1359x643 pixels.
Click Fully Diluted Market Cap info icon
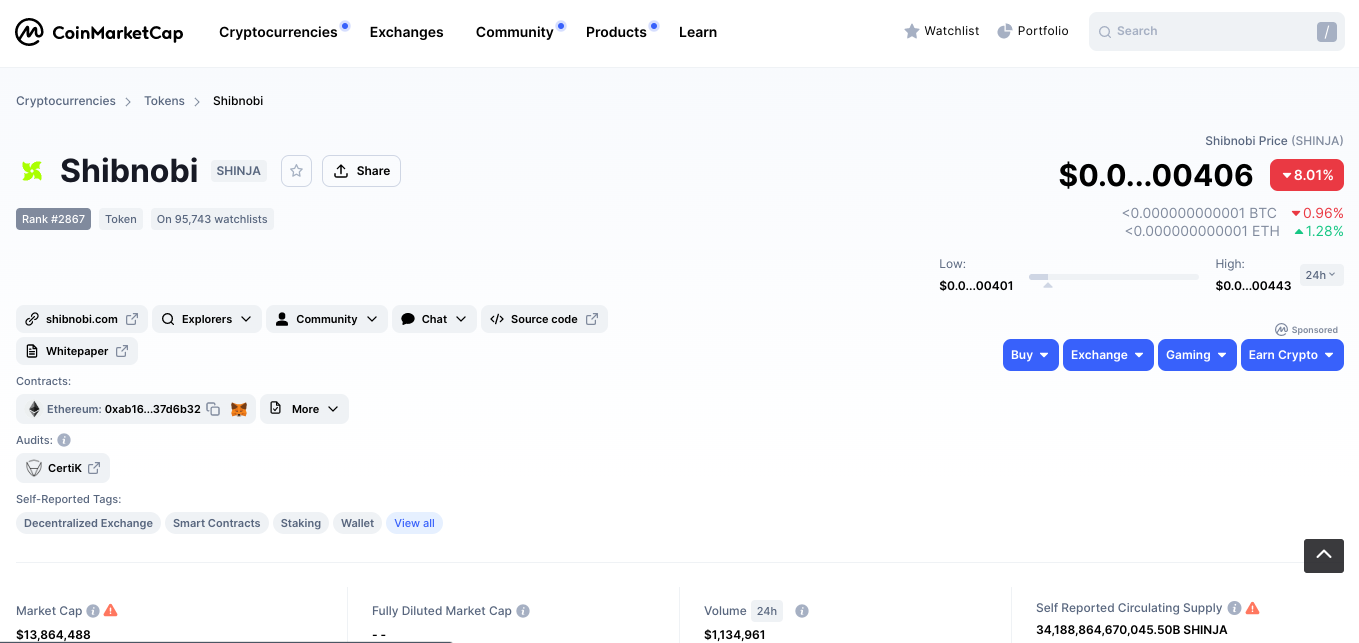[x=523, y=610]
